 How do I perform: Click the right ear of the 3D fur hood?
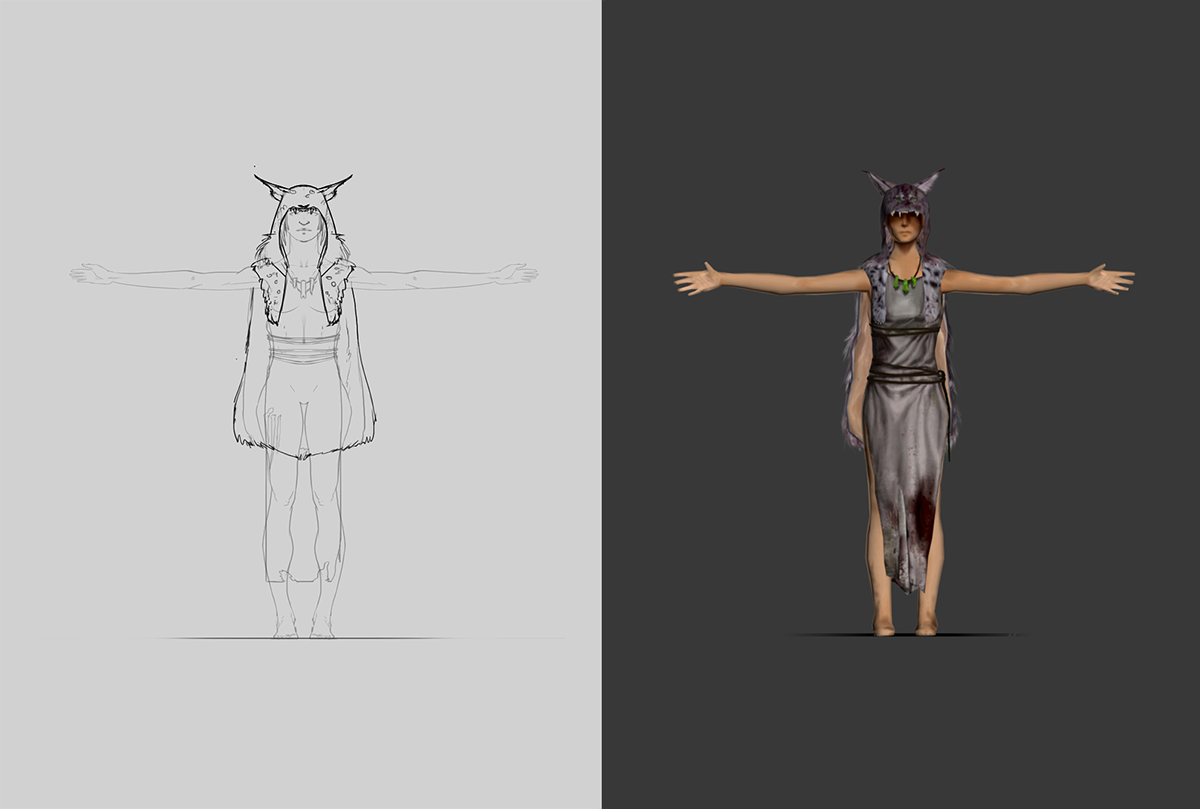(929, 183)
